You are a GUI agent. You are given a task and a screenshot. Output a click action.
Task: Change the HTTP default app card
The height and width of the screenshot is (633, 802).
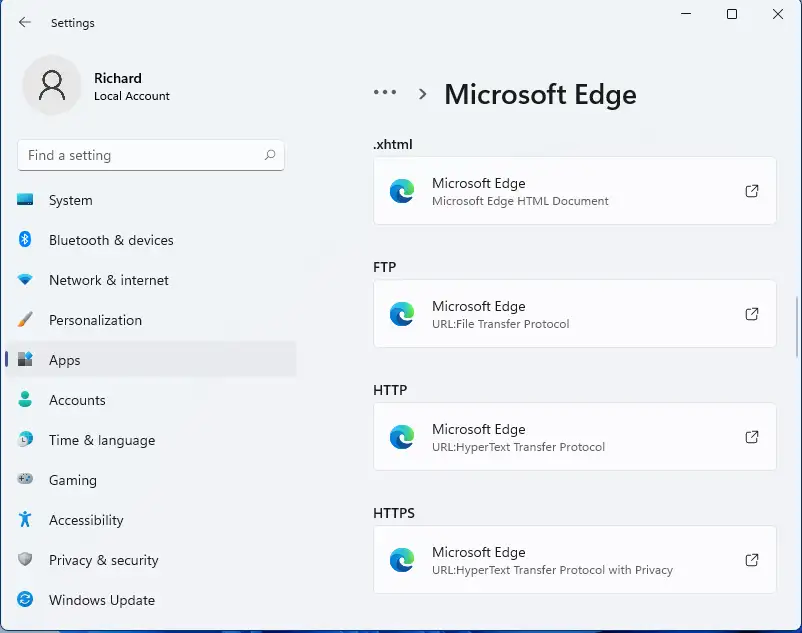(x=575, y=437)
